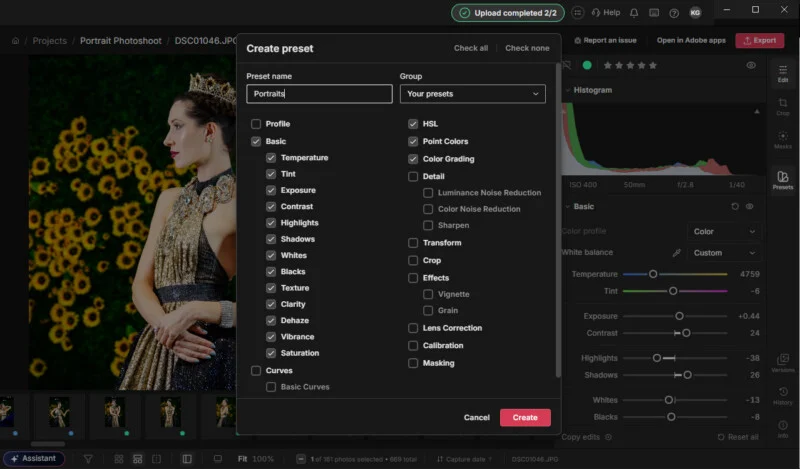Click the task list icon beside upload status
This screenshot has width=800, height=469.
(577, 13)
